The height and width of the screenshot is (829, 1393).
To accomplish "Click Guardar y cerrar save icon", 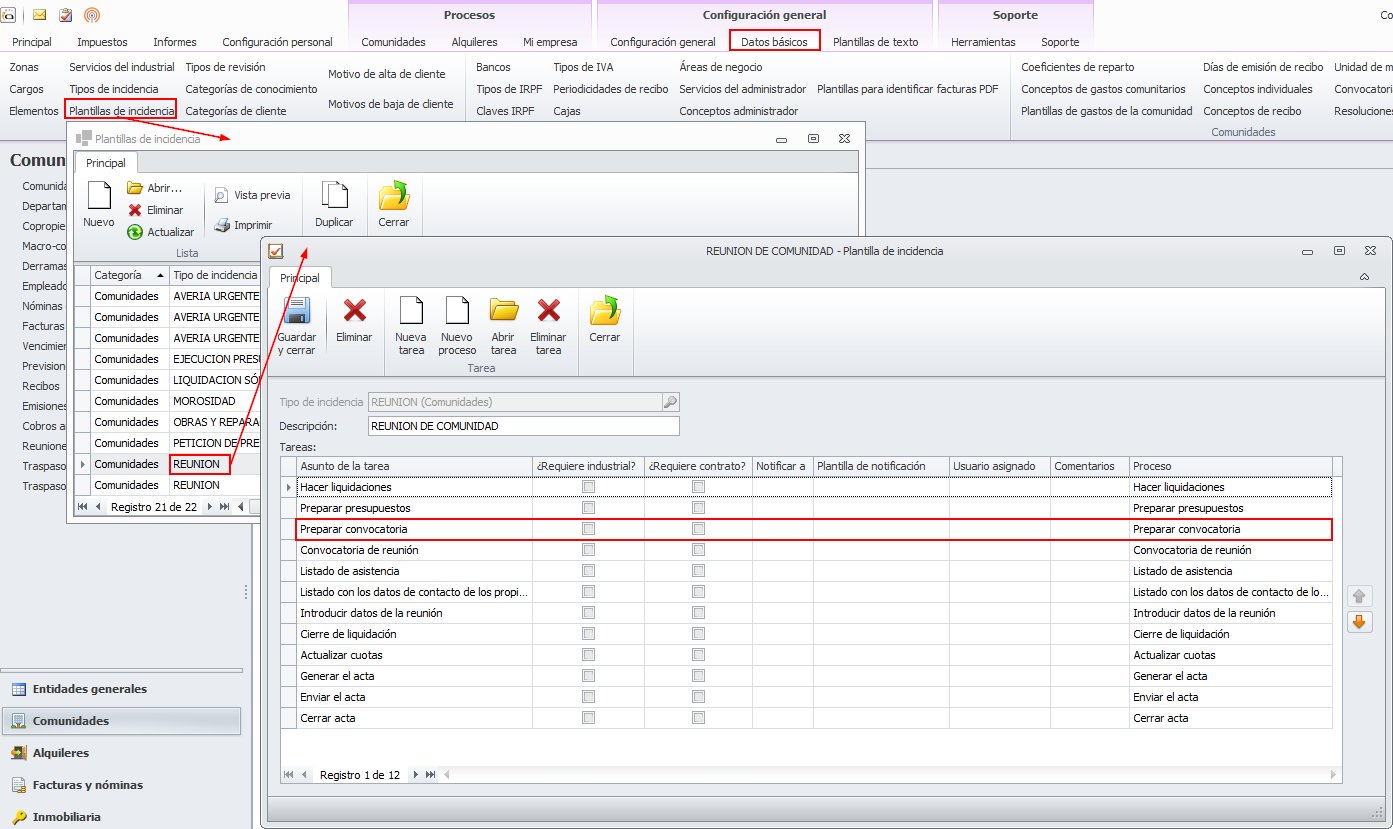I will pyautogui.click(x=296, y=312).
